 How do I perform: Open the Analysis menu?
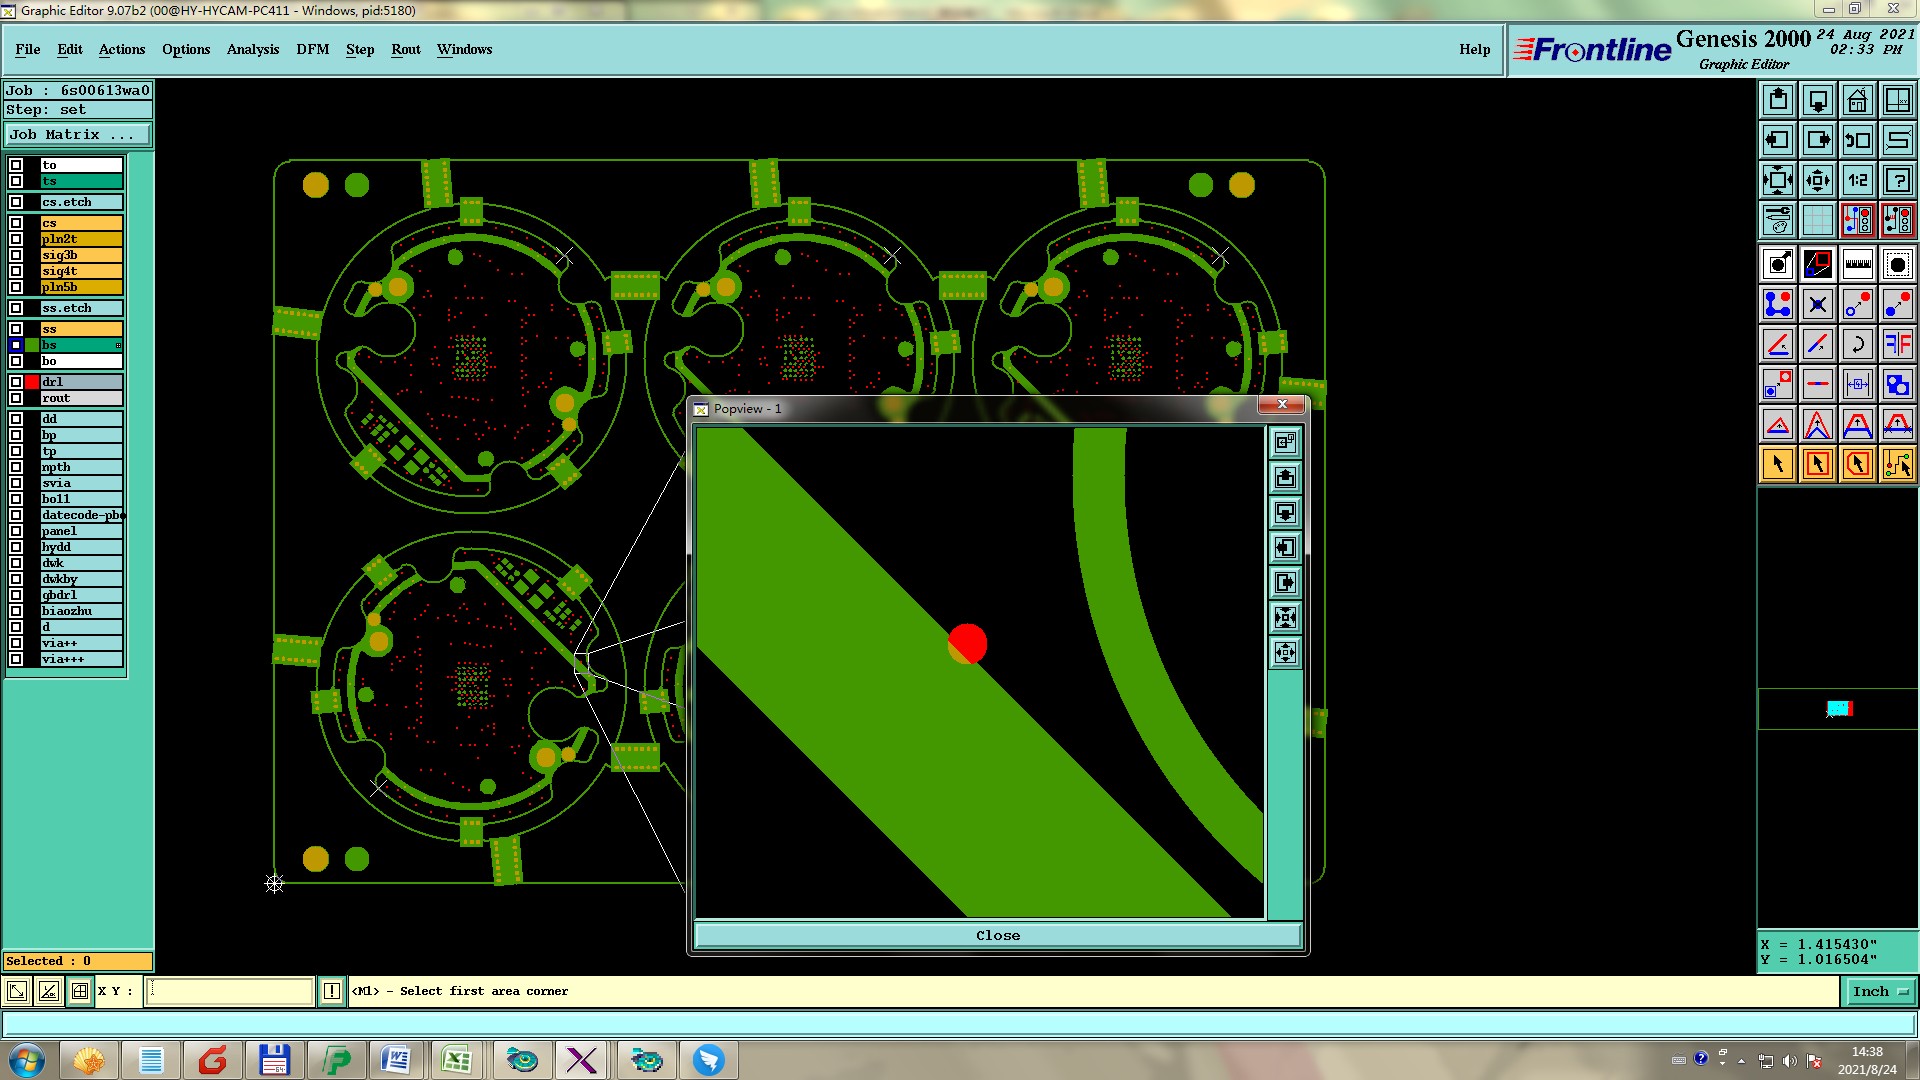[x=252, y=49]
